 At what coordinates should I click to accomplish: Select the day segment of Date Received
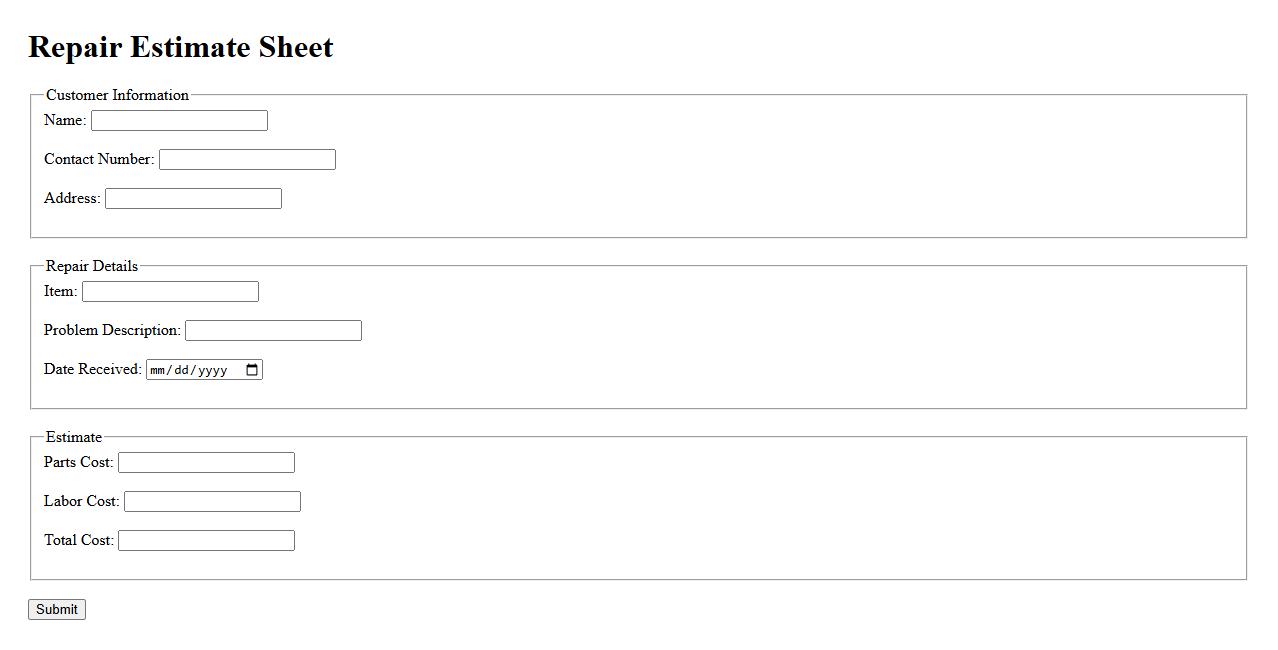pos(182,371)
